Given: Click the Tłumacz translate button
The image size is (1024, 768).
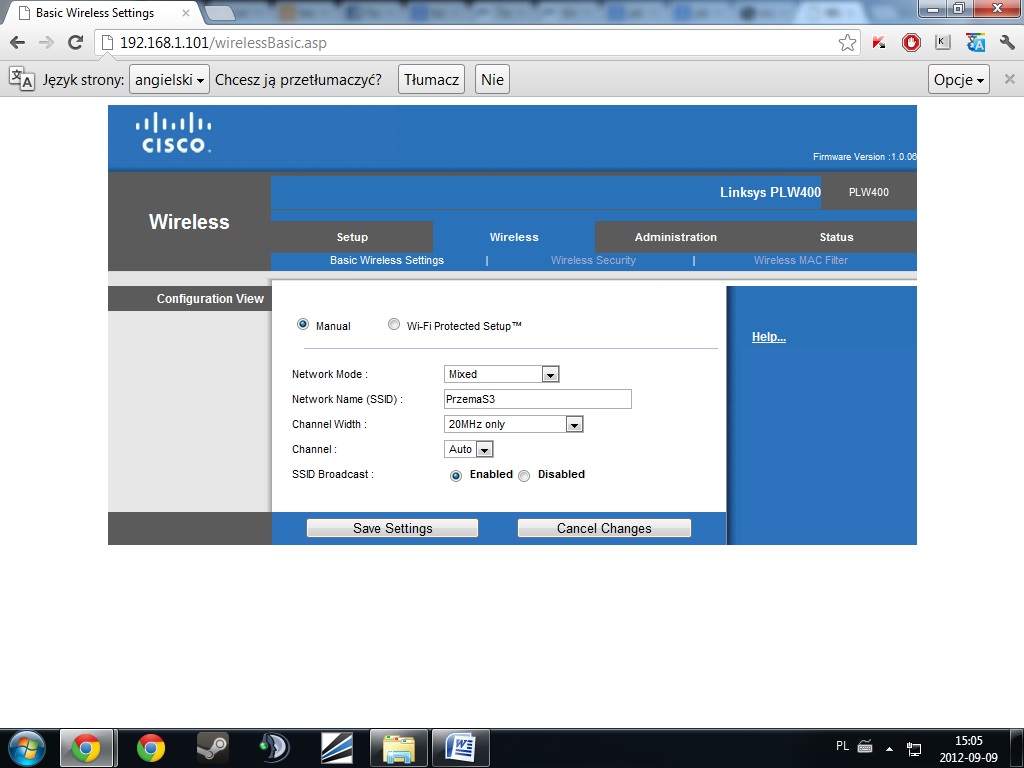Looking at the screenshot, I should pos(431,80).
